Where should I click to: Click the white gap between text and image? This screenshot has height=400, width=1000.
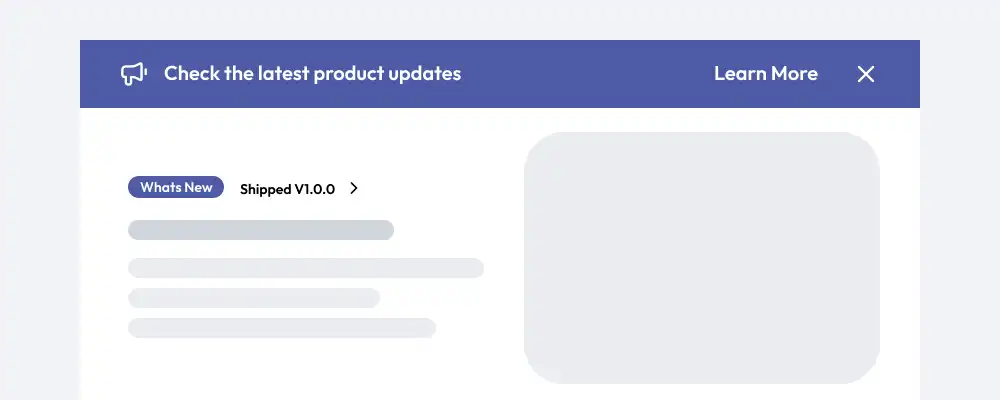click(504, 250)
